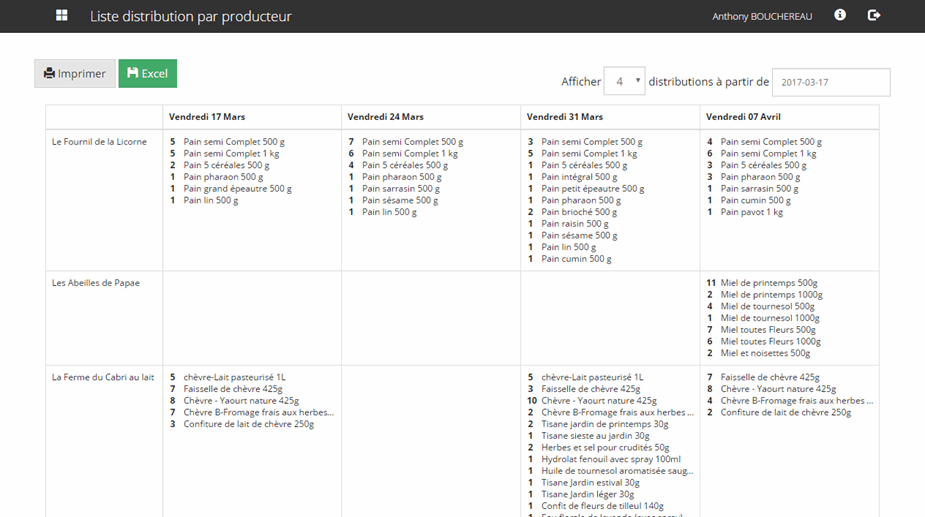
Task: Click the Vendredi 07 Avril column header
Action: point(744,117)
